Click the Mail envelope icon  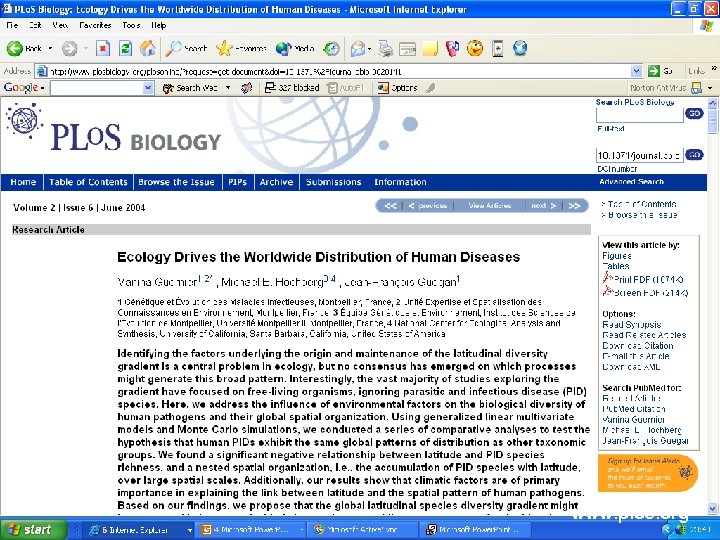coord(357,48)
